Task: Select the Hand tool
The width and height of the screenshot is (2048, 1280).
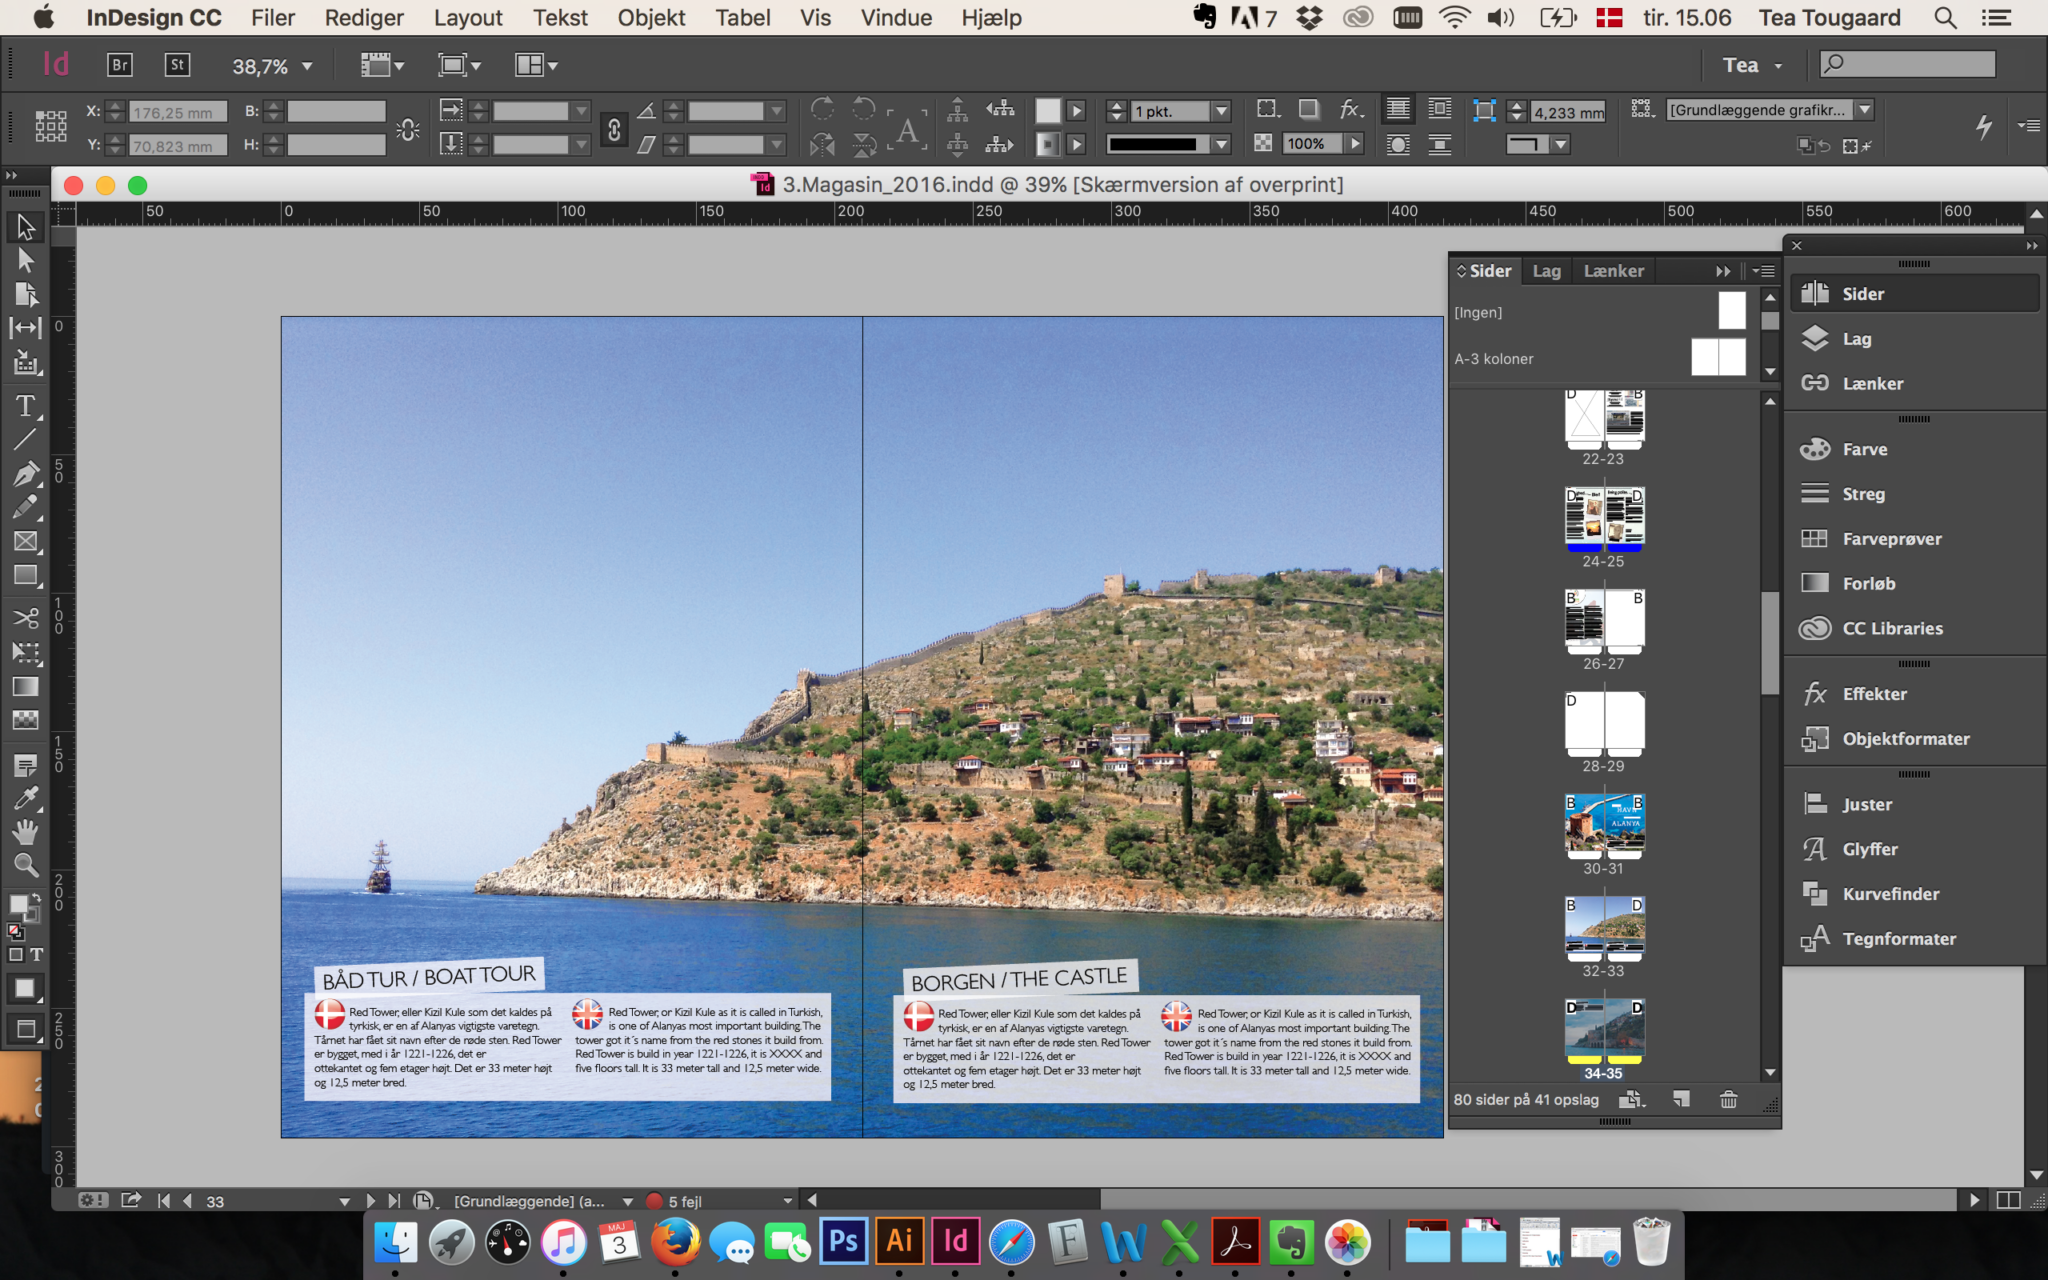Action: [25, 831]
